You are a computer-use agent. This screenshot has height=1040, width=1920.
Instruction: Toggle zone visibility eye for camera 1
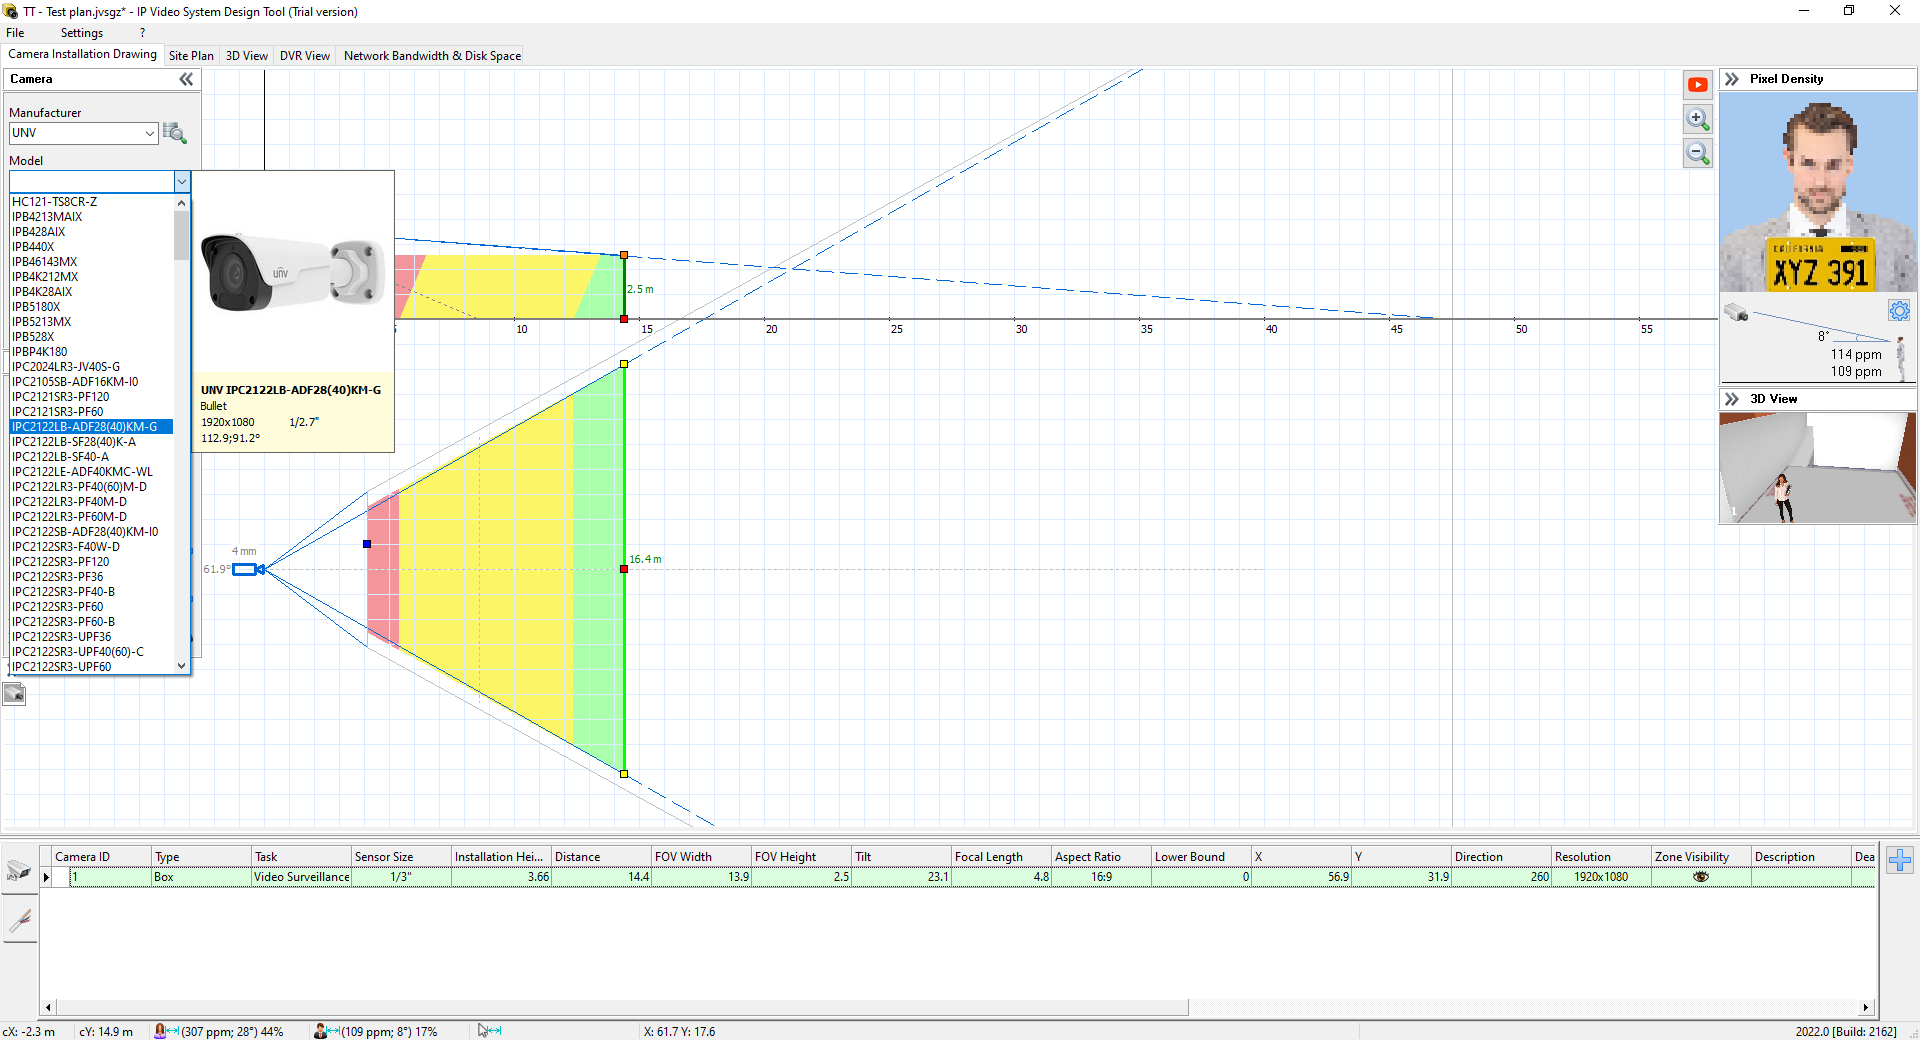tap(1700, 877)
